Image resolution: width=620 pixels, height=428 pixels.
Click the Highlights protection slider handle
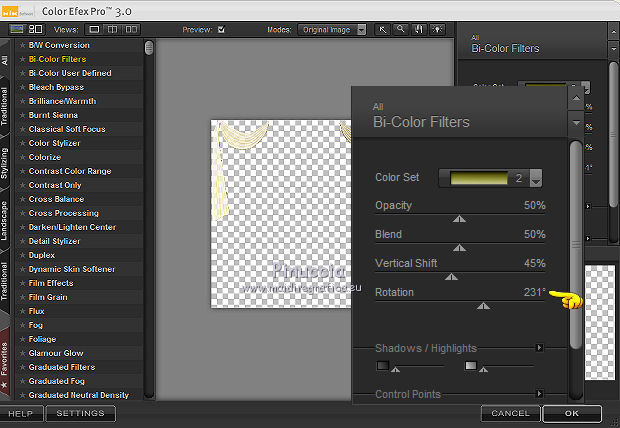point(483,369)
